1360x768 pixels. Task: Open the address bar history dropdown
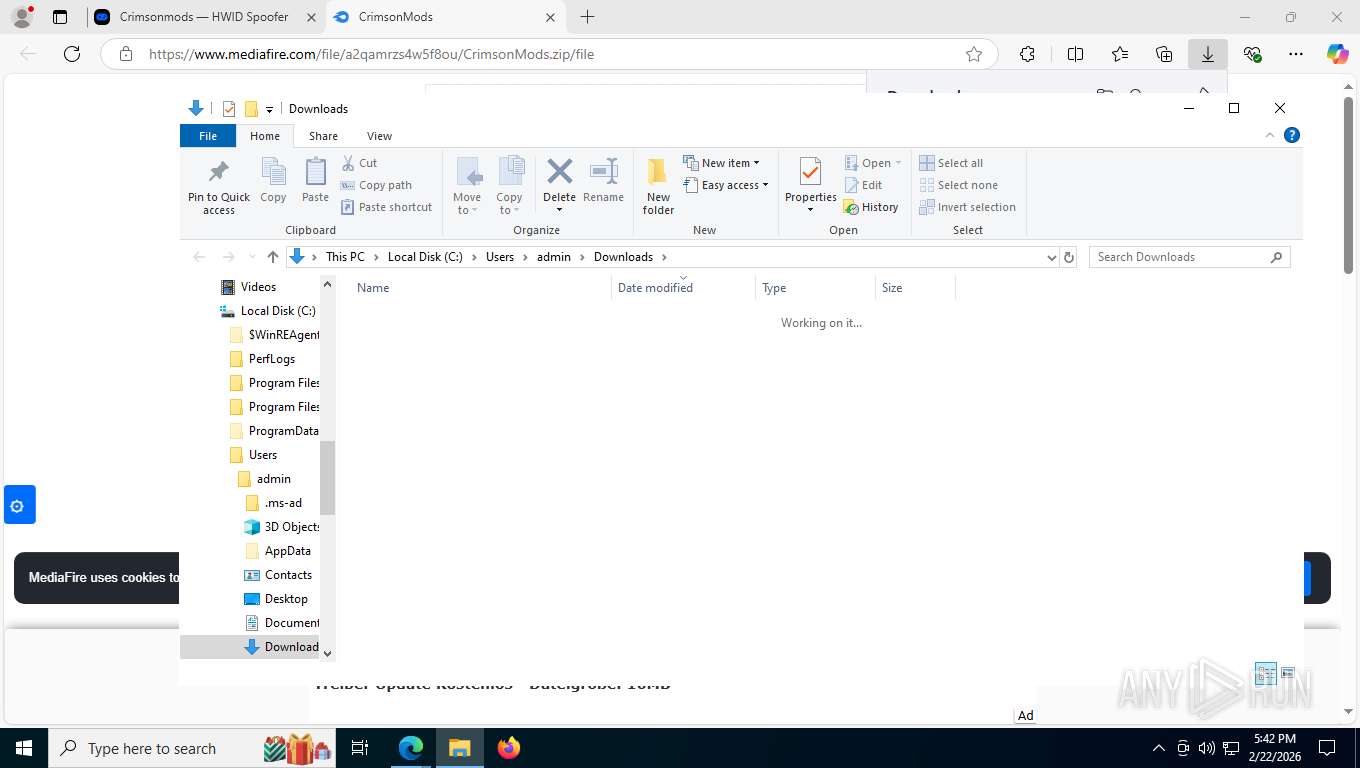pos(1051,257)
